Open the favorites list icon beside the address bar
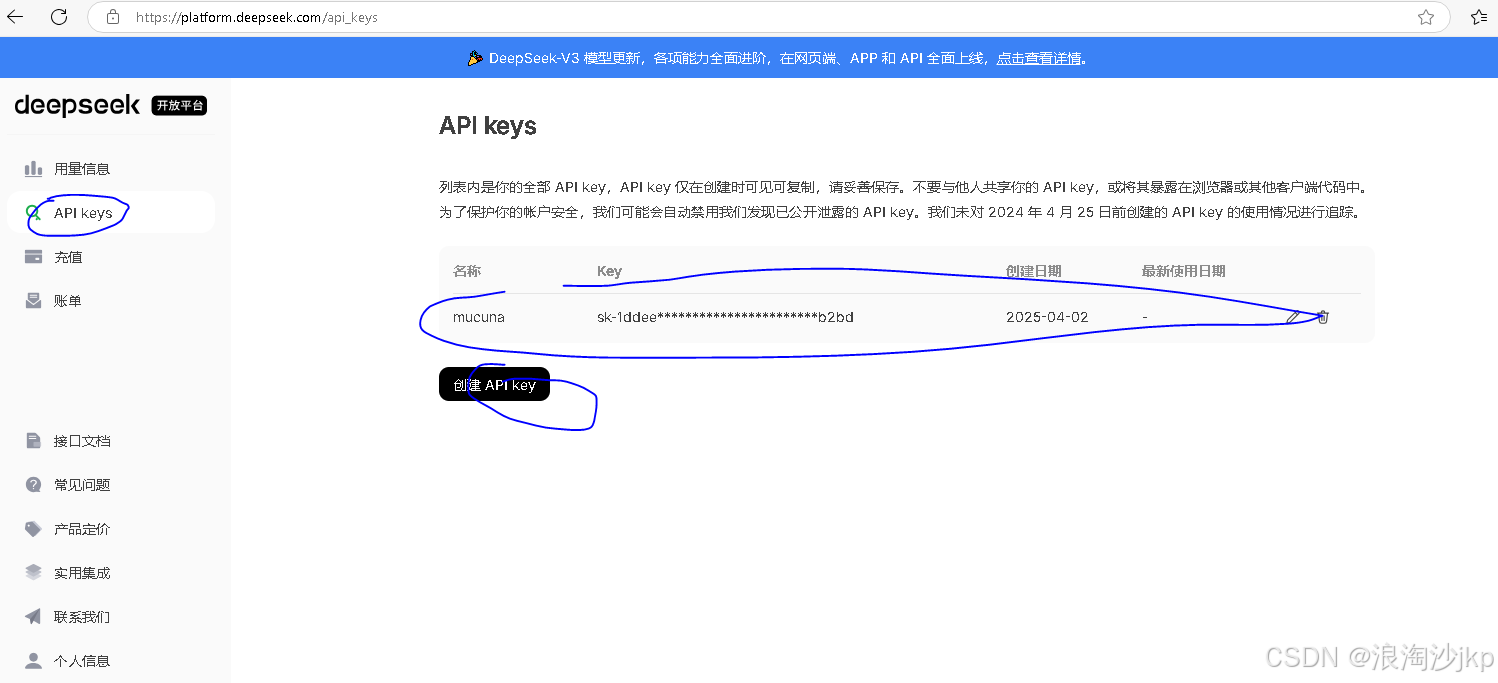This screenshot has width=1498, height=683. (x=1479, y=17)
